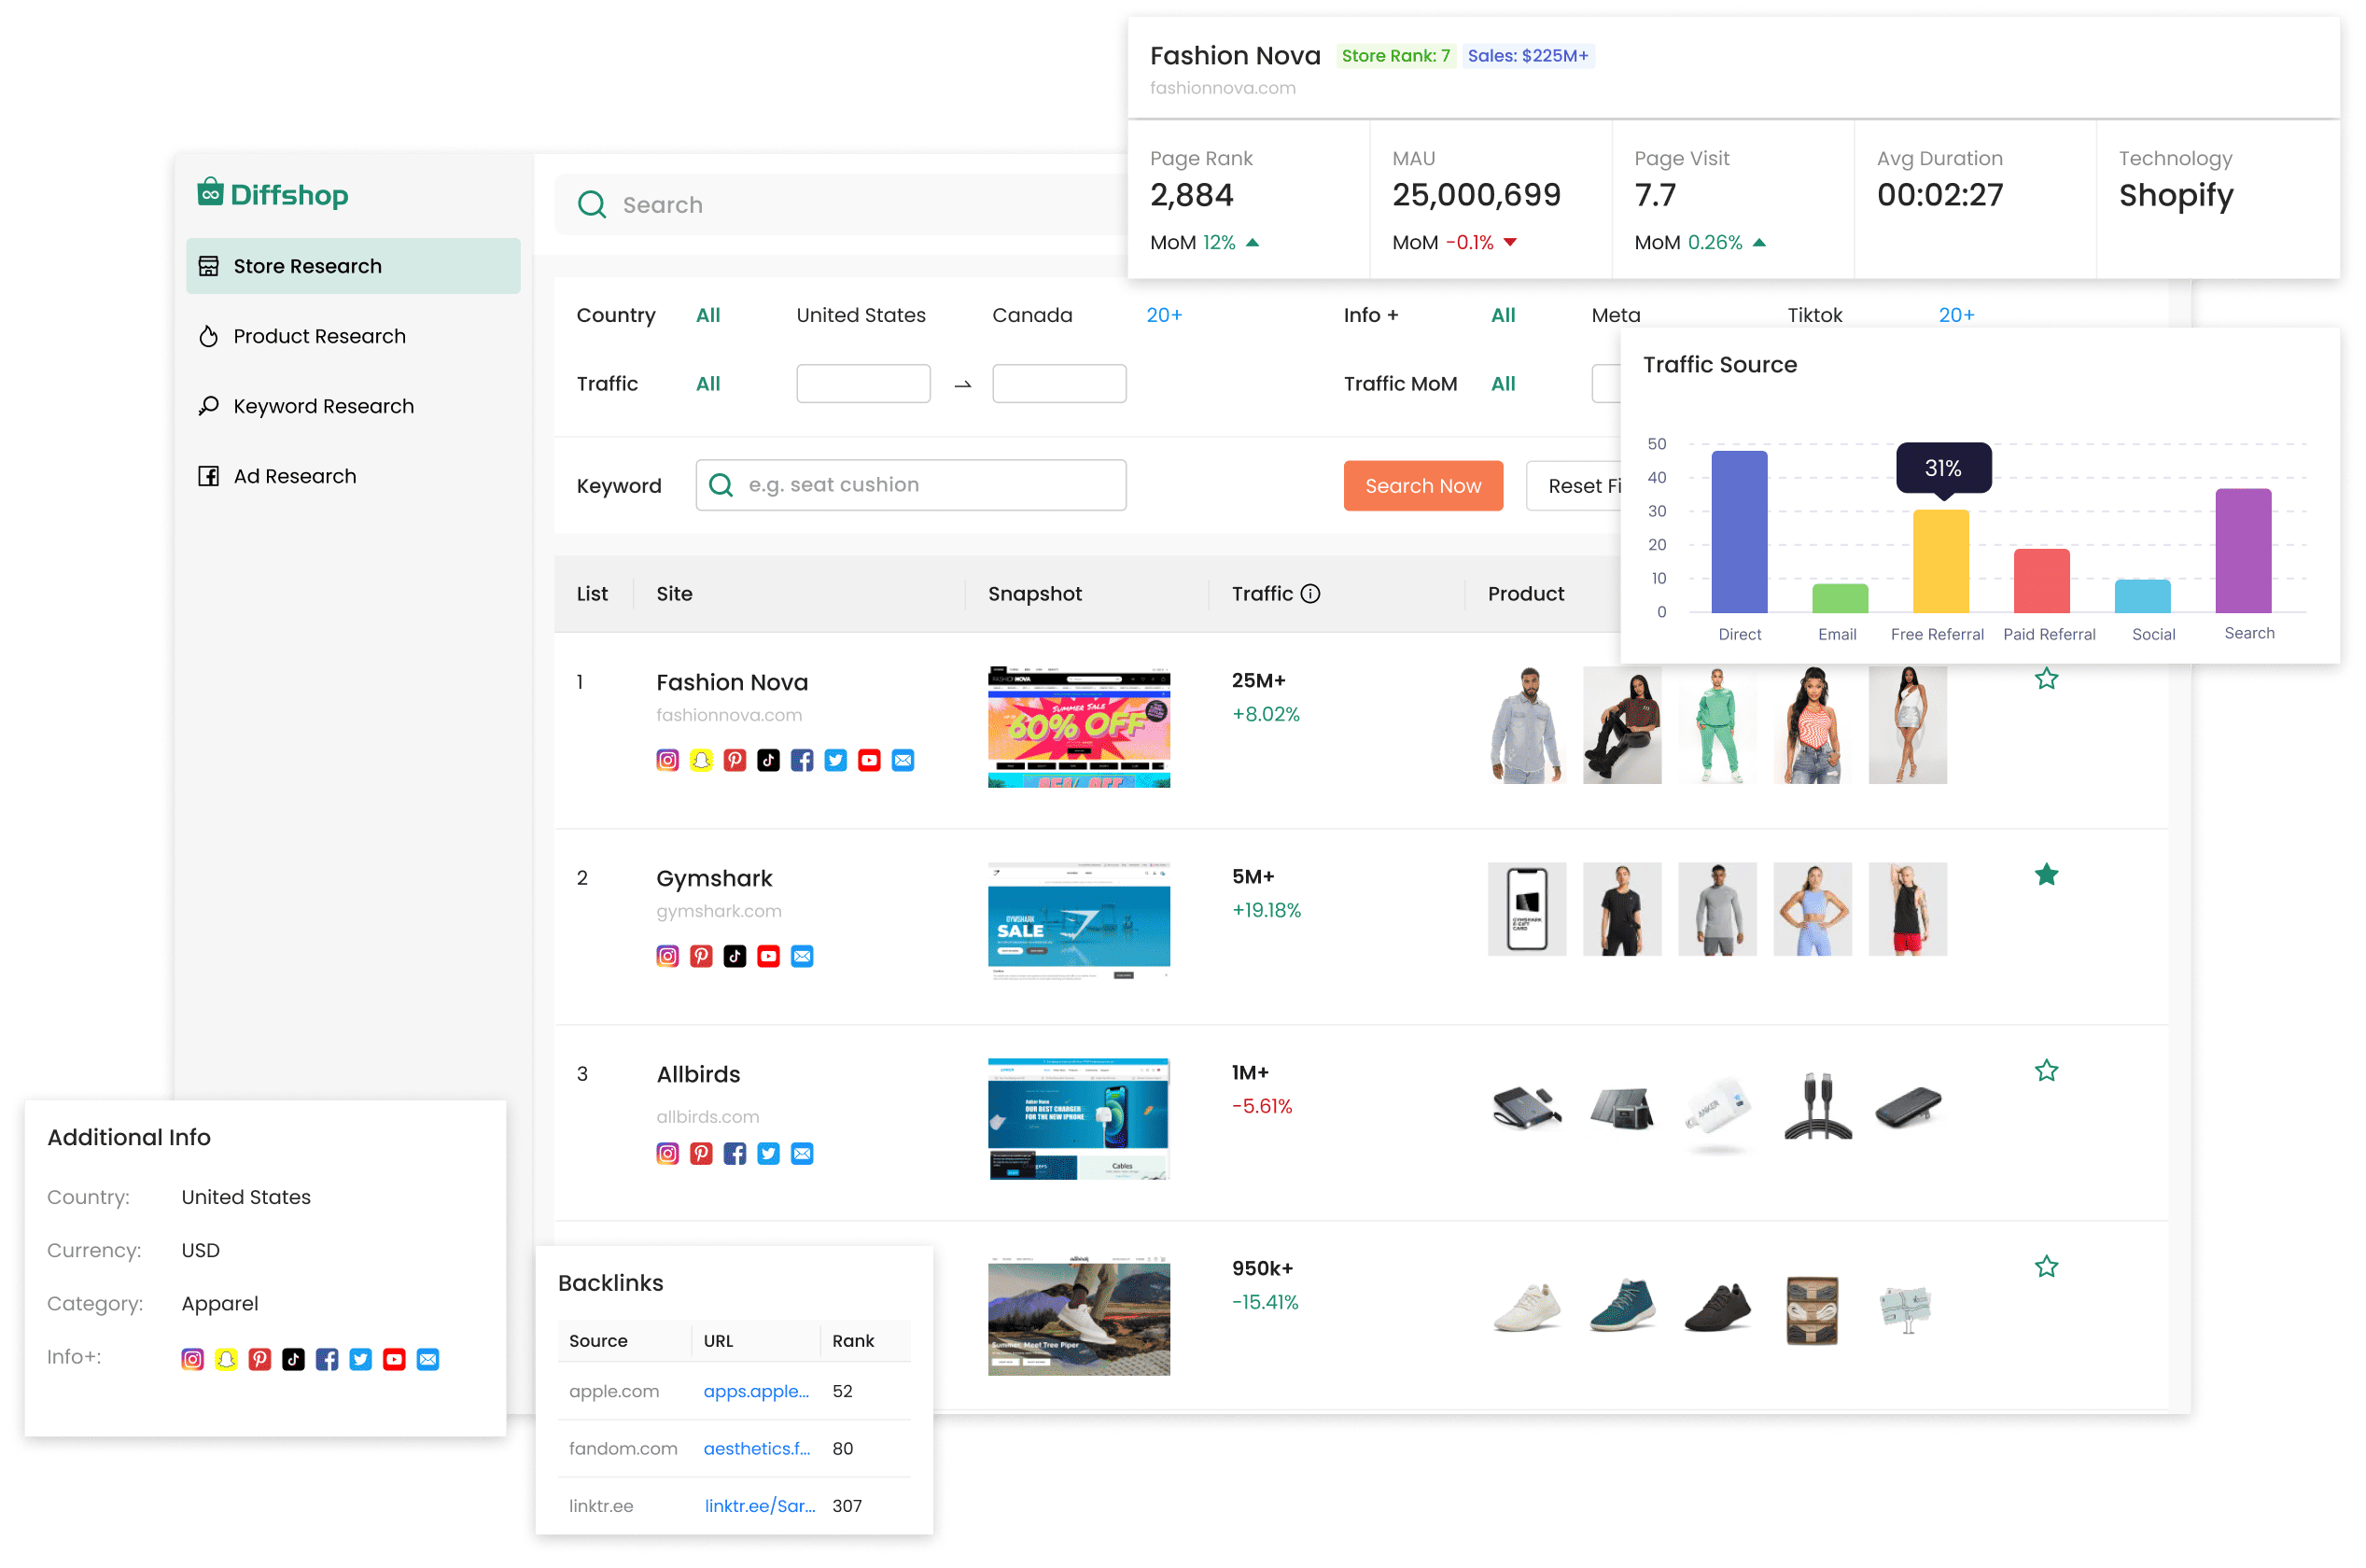The image size is (2366, 1568).
Task: Click Fashion Nova's Snapchat icon
Action: coord(701,760)
